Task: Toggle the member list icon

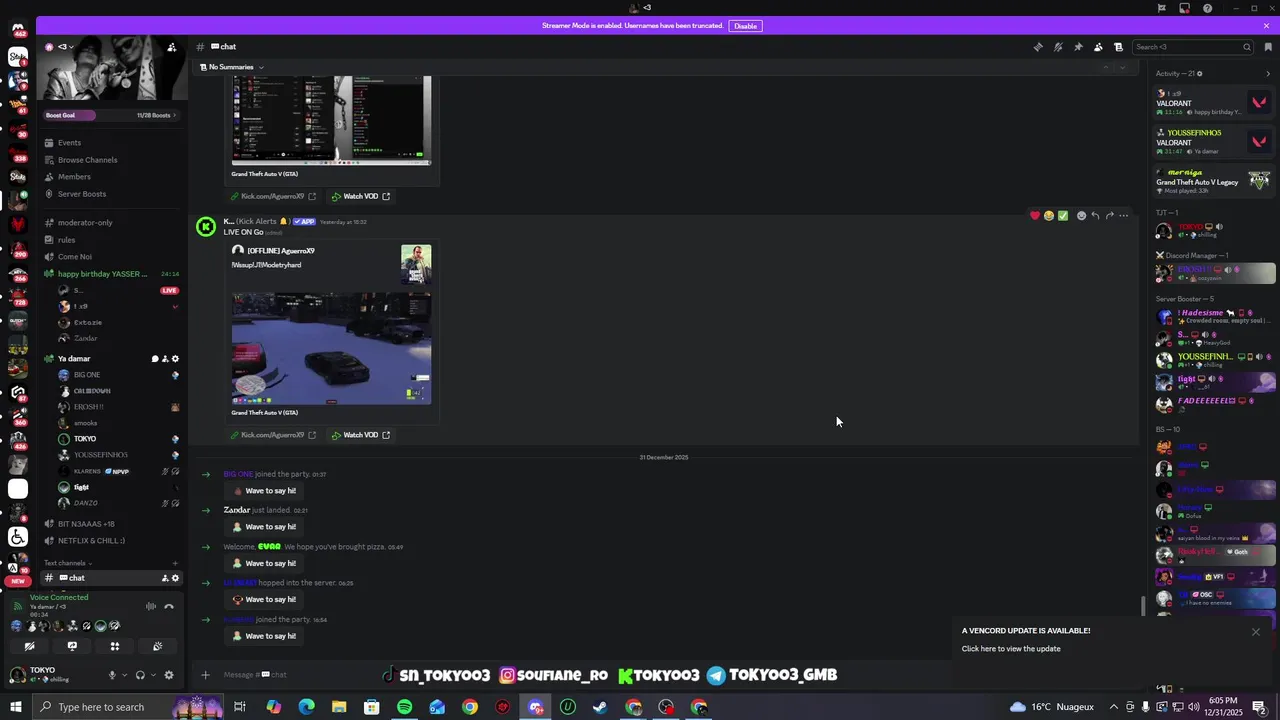Action: pyautogui.click(x=1098, y=47)
